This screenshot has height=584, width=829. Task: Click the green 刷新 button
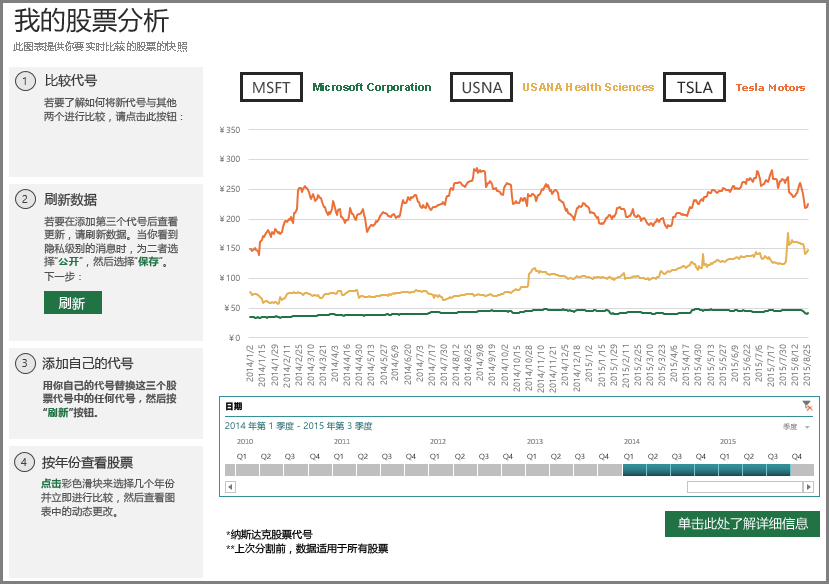[x=72, y=303]
